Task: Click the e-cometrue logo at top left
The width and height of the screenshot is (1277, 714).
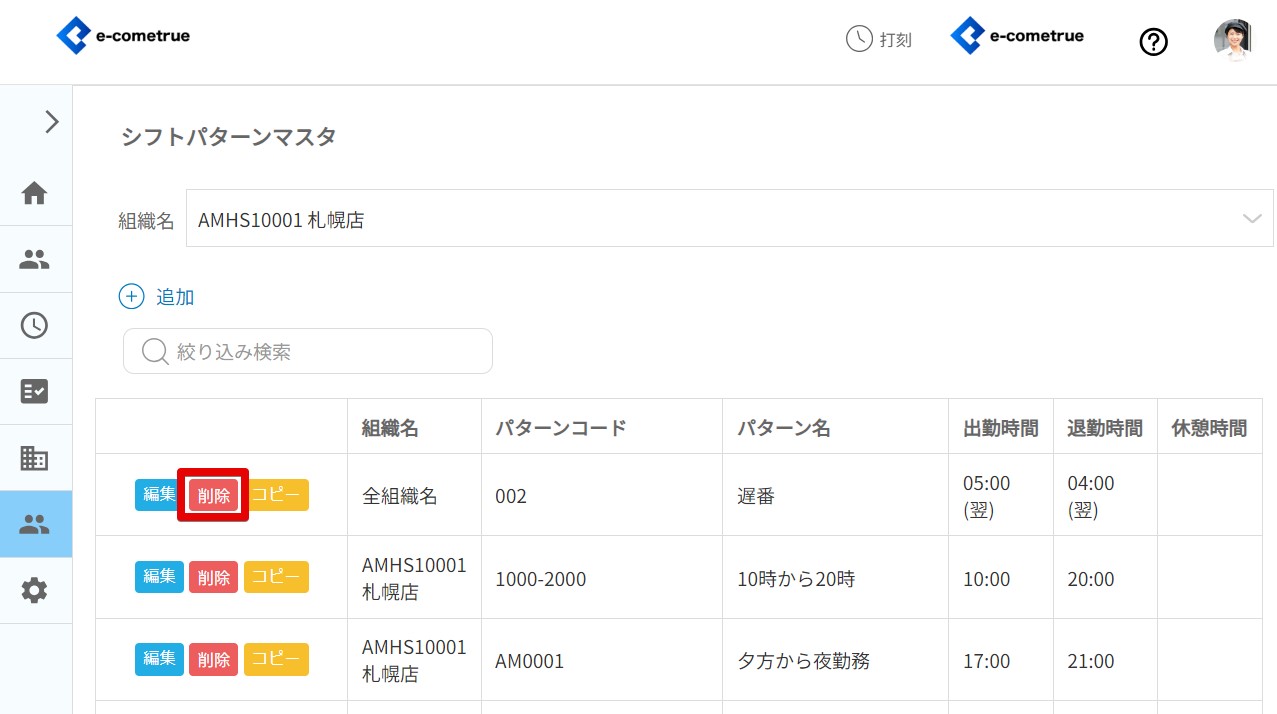Action: pyautogui.click(x=124, y=36)
